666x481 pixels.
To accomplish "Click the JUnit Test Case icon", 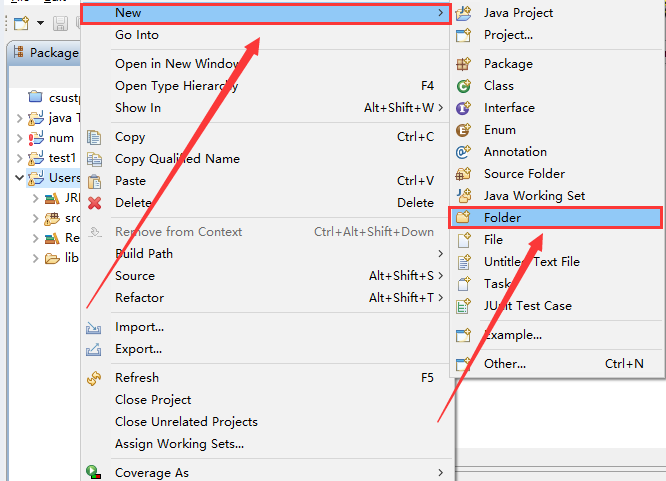I will tap(463, 306).
